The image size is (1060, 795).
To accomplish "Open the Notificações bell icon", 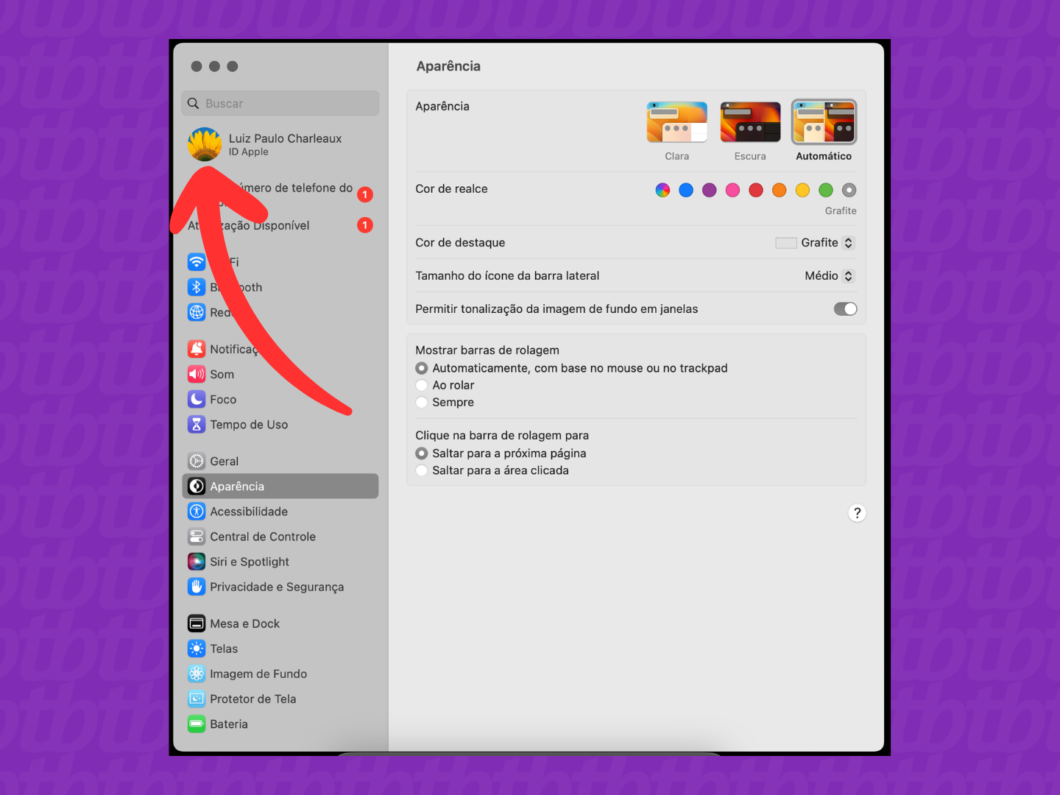I will [x=196, y=349].
